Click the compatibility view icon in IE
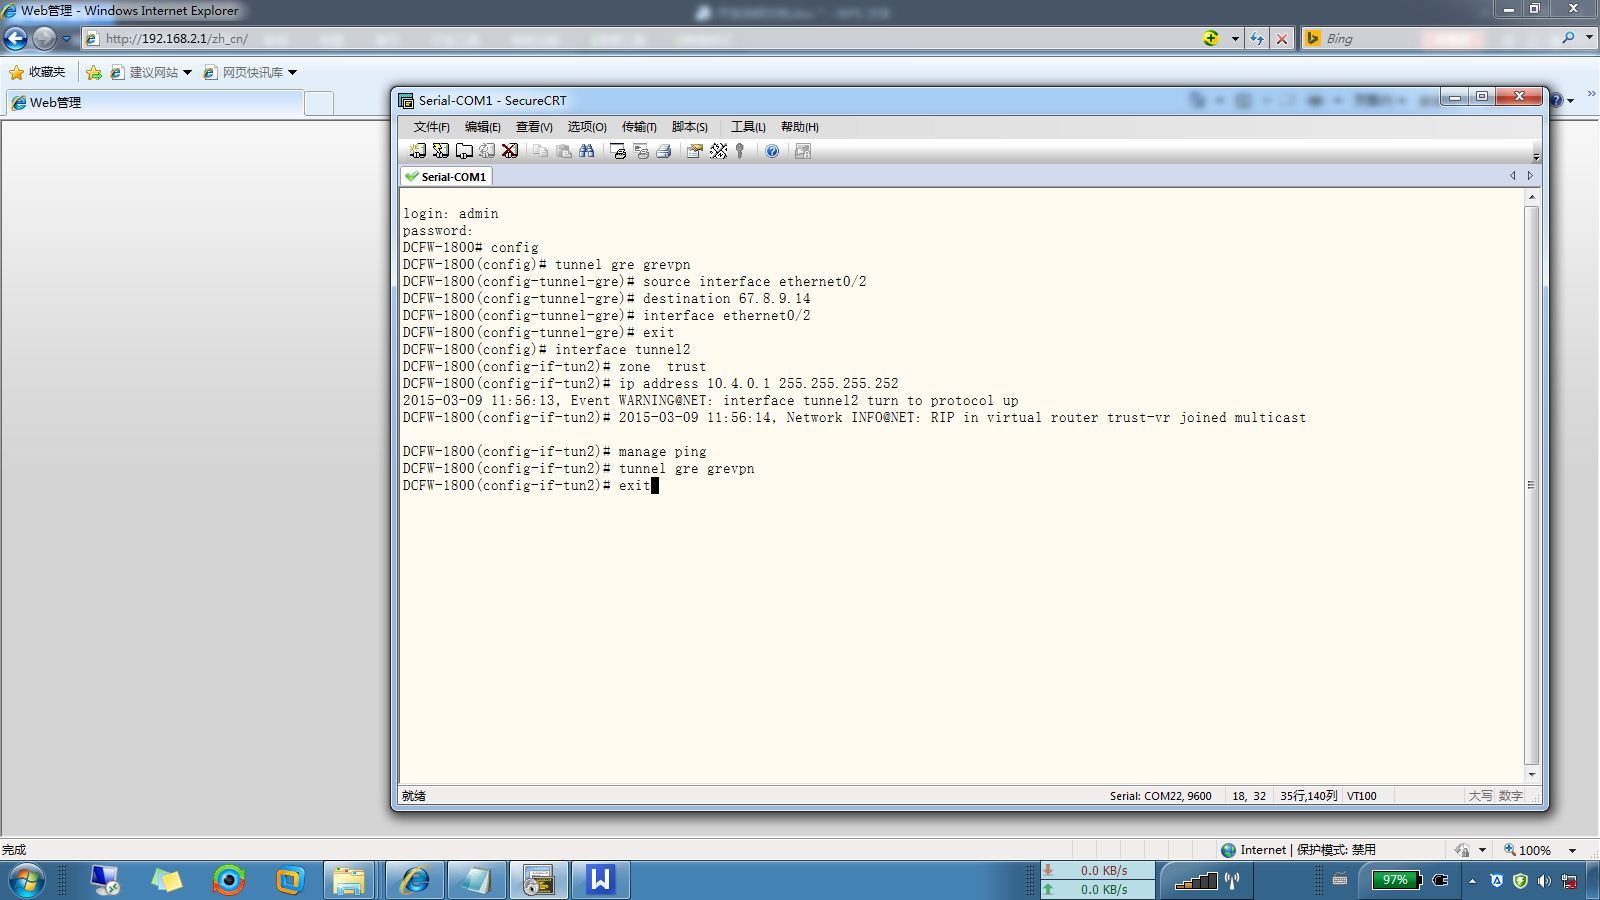This screenshot has width=1600, height=900. pyautogui.click(x=1211, y=38)
